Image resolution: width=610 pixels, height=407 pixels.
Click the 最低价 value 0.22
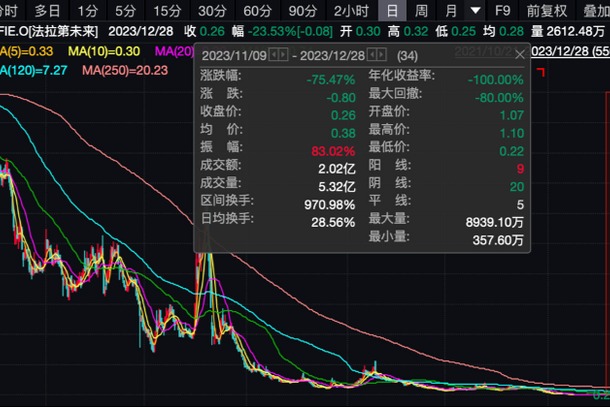click(512, 151)
